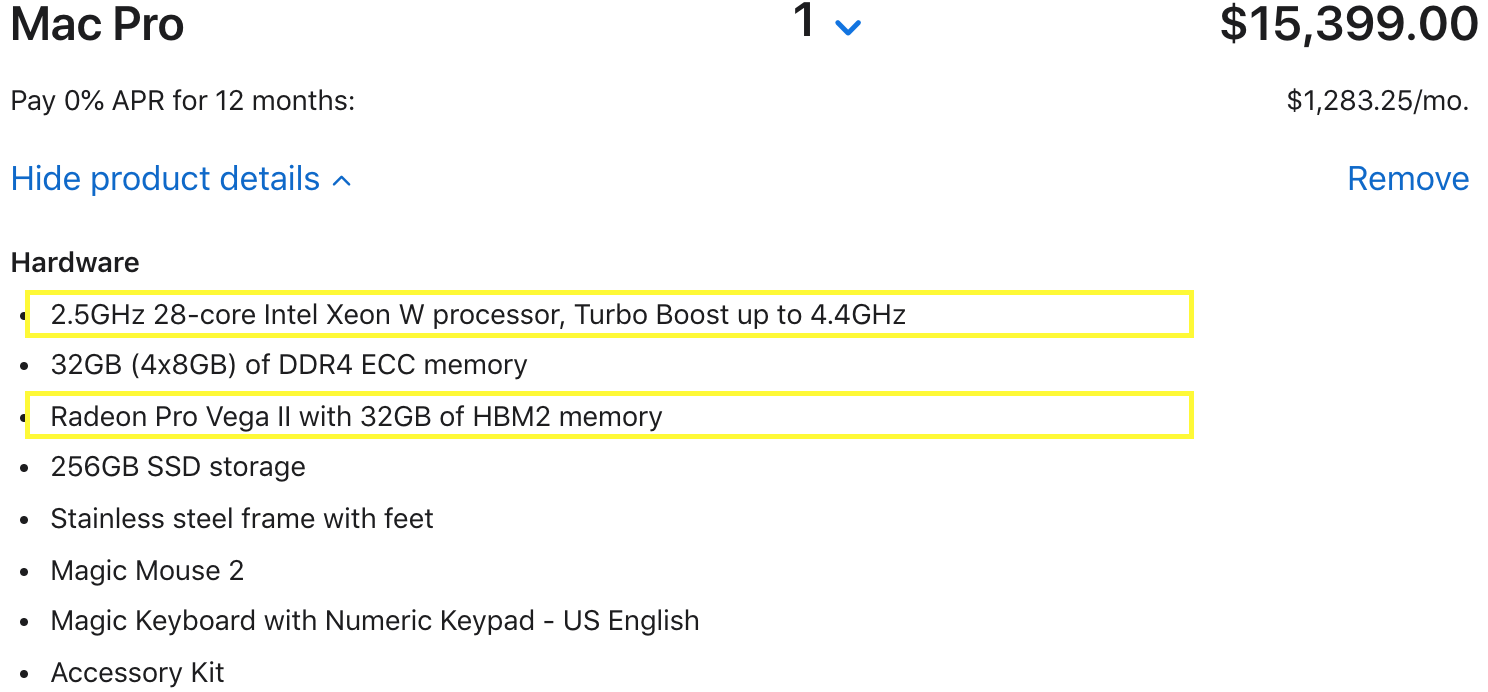Select the highlighted 28-core Intel Xeon W line
1488x692 pixels.
pos(478,315)
